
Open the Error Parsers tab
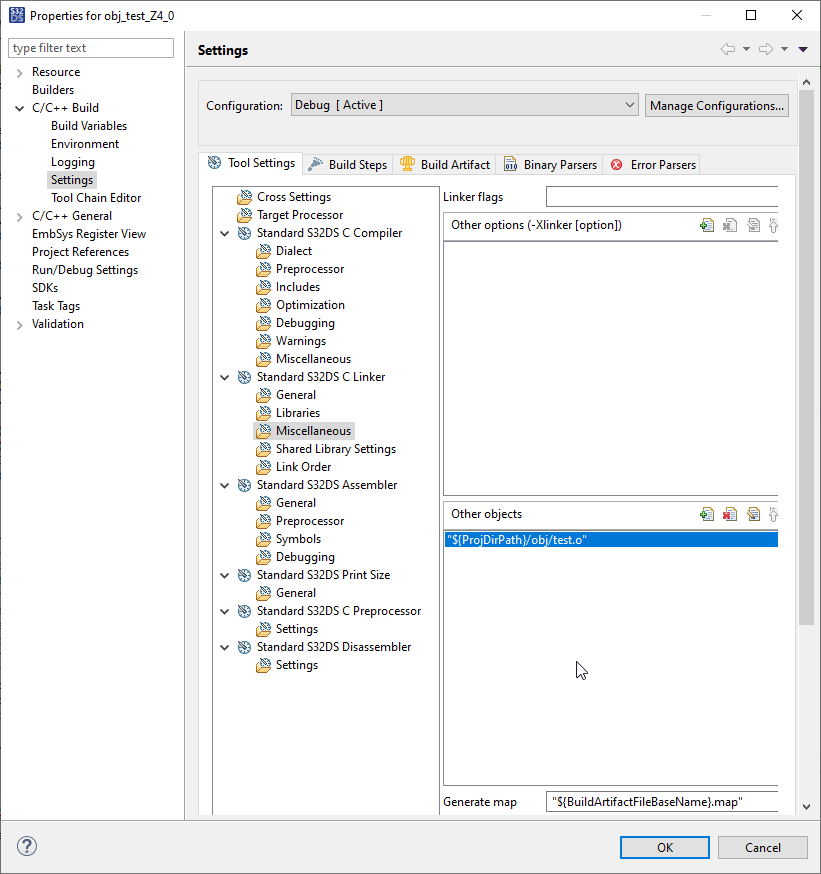[x=653, y=164]
